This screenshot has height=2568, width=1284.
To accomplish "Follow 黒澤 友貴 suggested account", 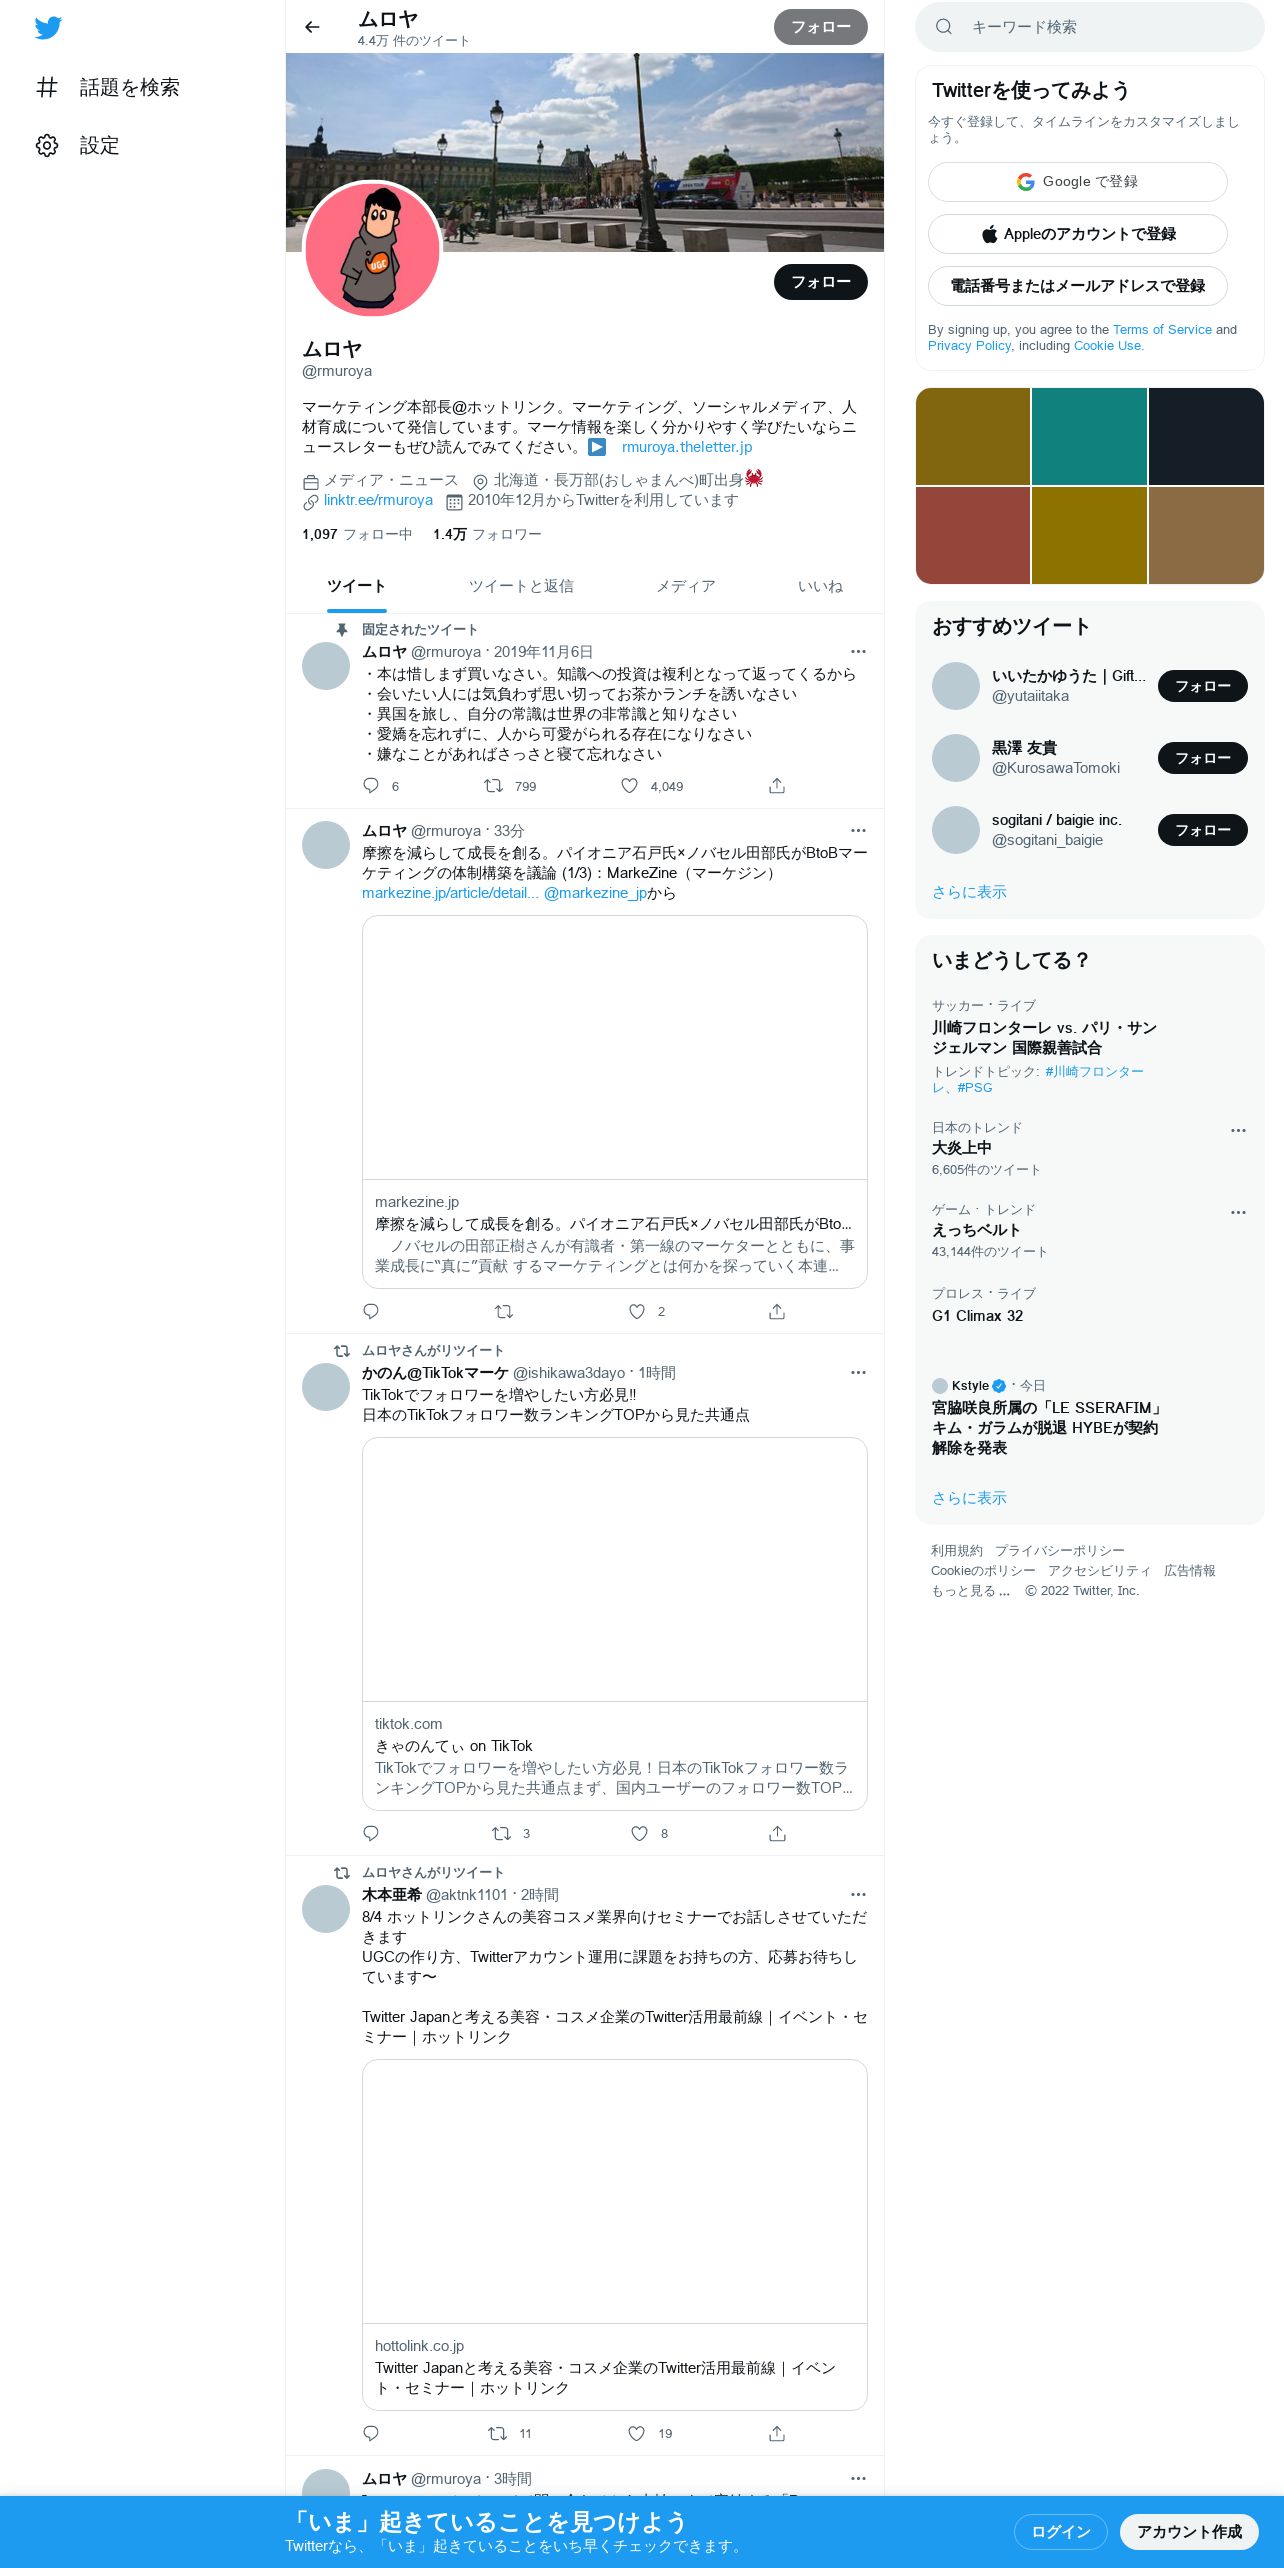I will (1203, 758).
